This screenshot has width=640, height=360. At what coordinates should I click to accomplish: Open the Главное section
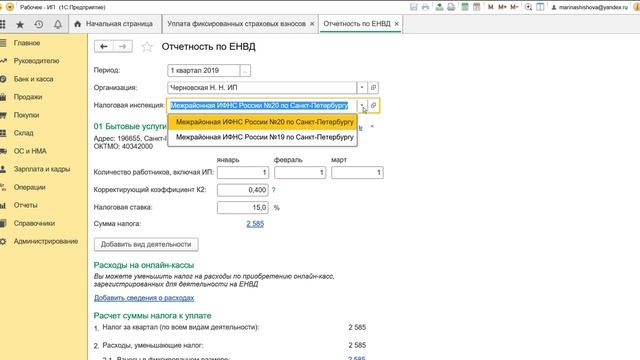point(27,43)
